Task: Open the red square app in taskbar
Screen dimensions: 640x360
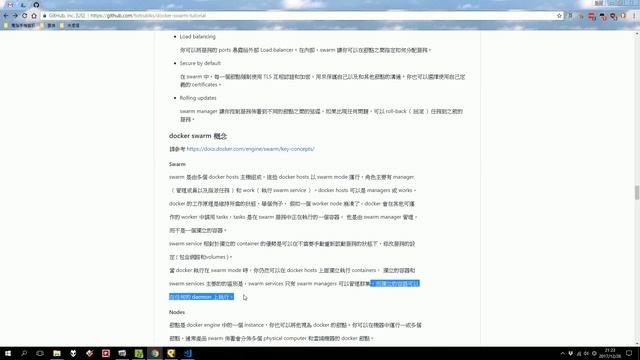Action: 106,353
